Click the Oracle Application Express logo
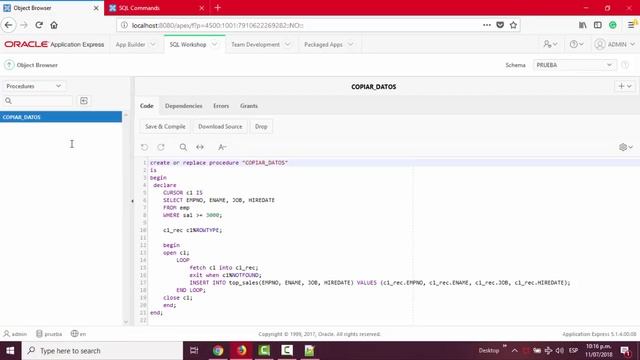Screen dimensions: 640x360 pos(54,44)
